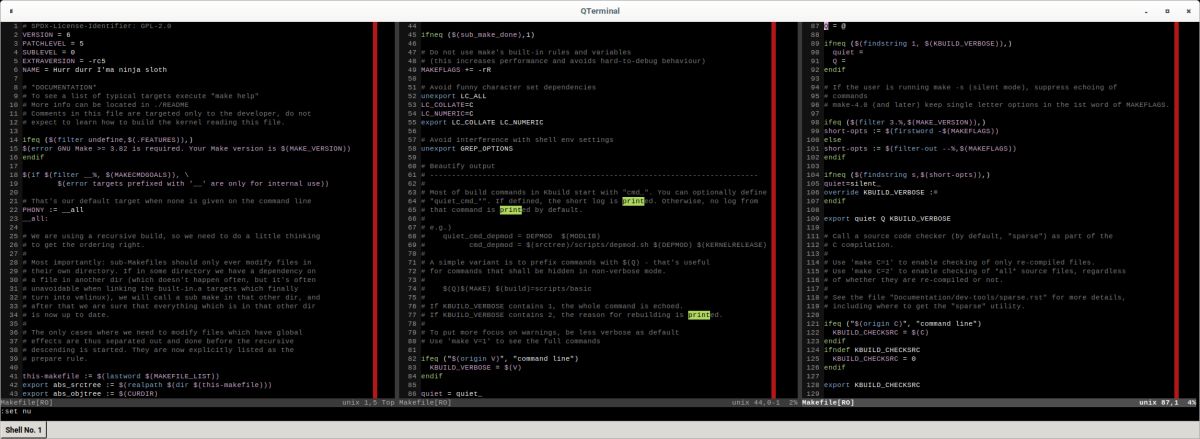This screenshot has height=439, width=1200.
Task: Click the "unix 44,0-1 2%" status text
Action: [x=764, y=402]
